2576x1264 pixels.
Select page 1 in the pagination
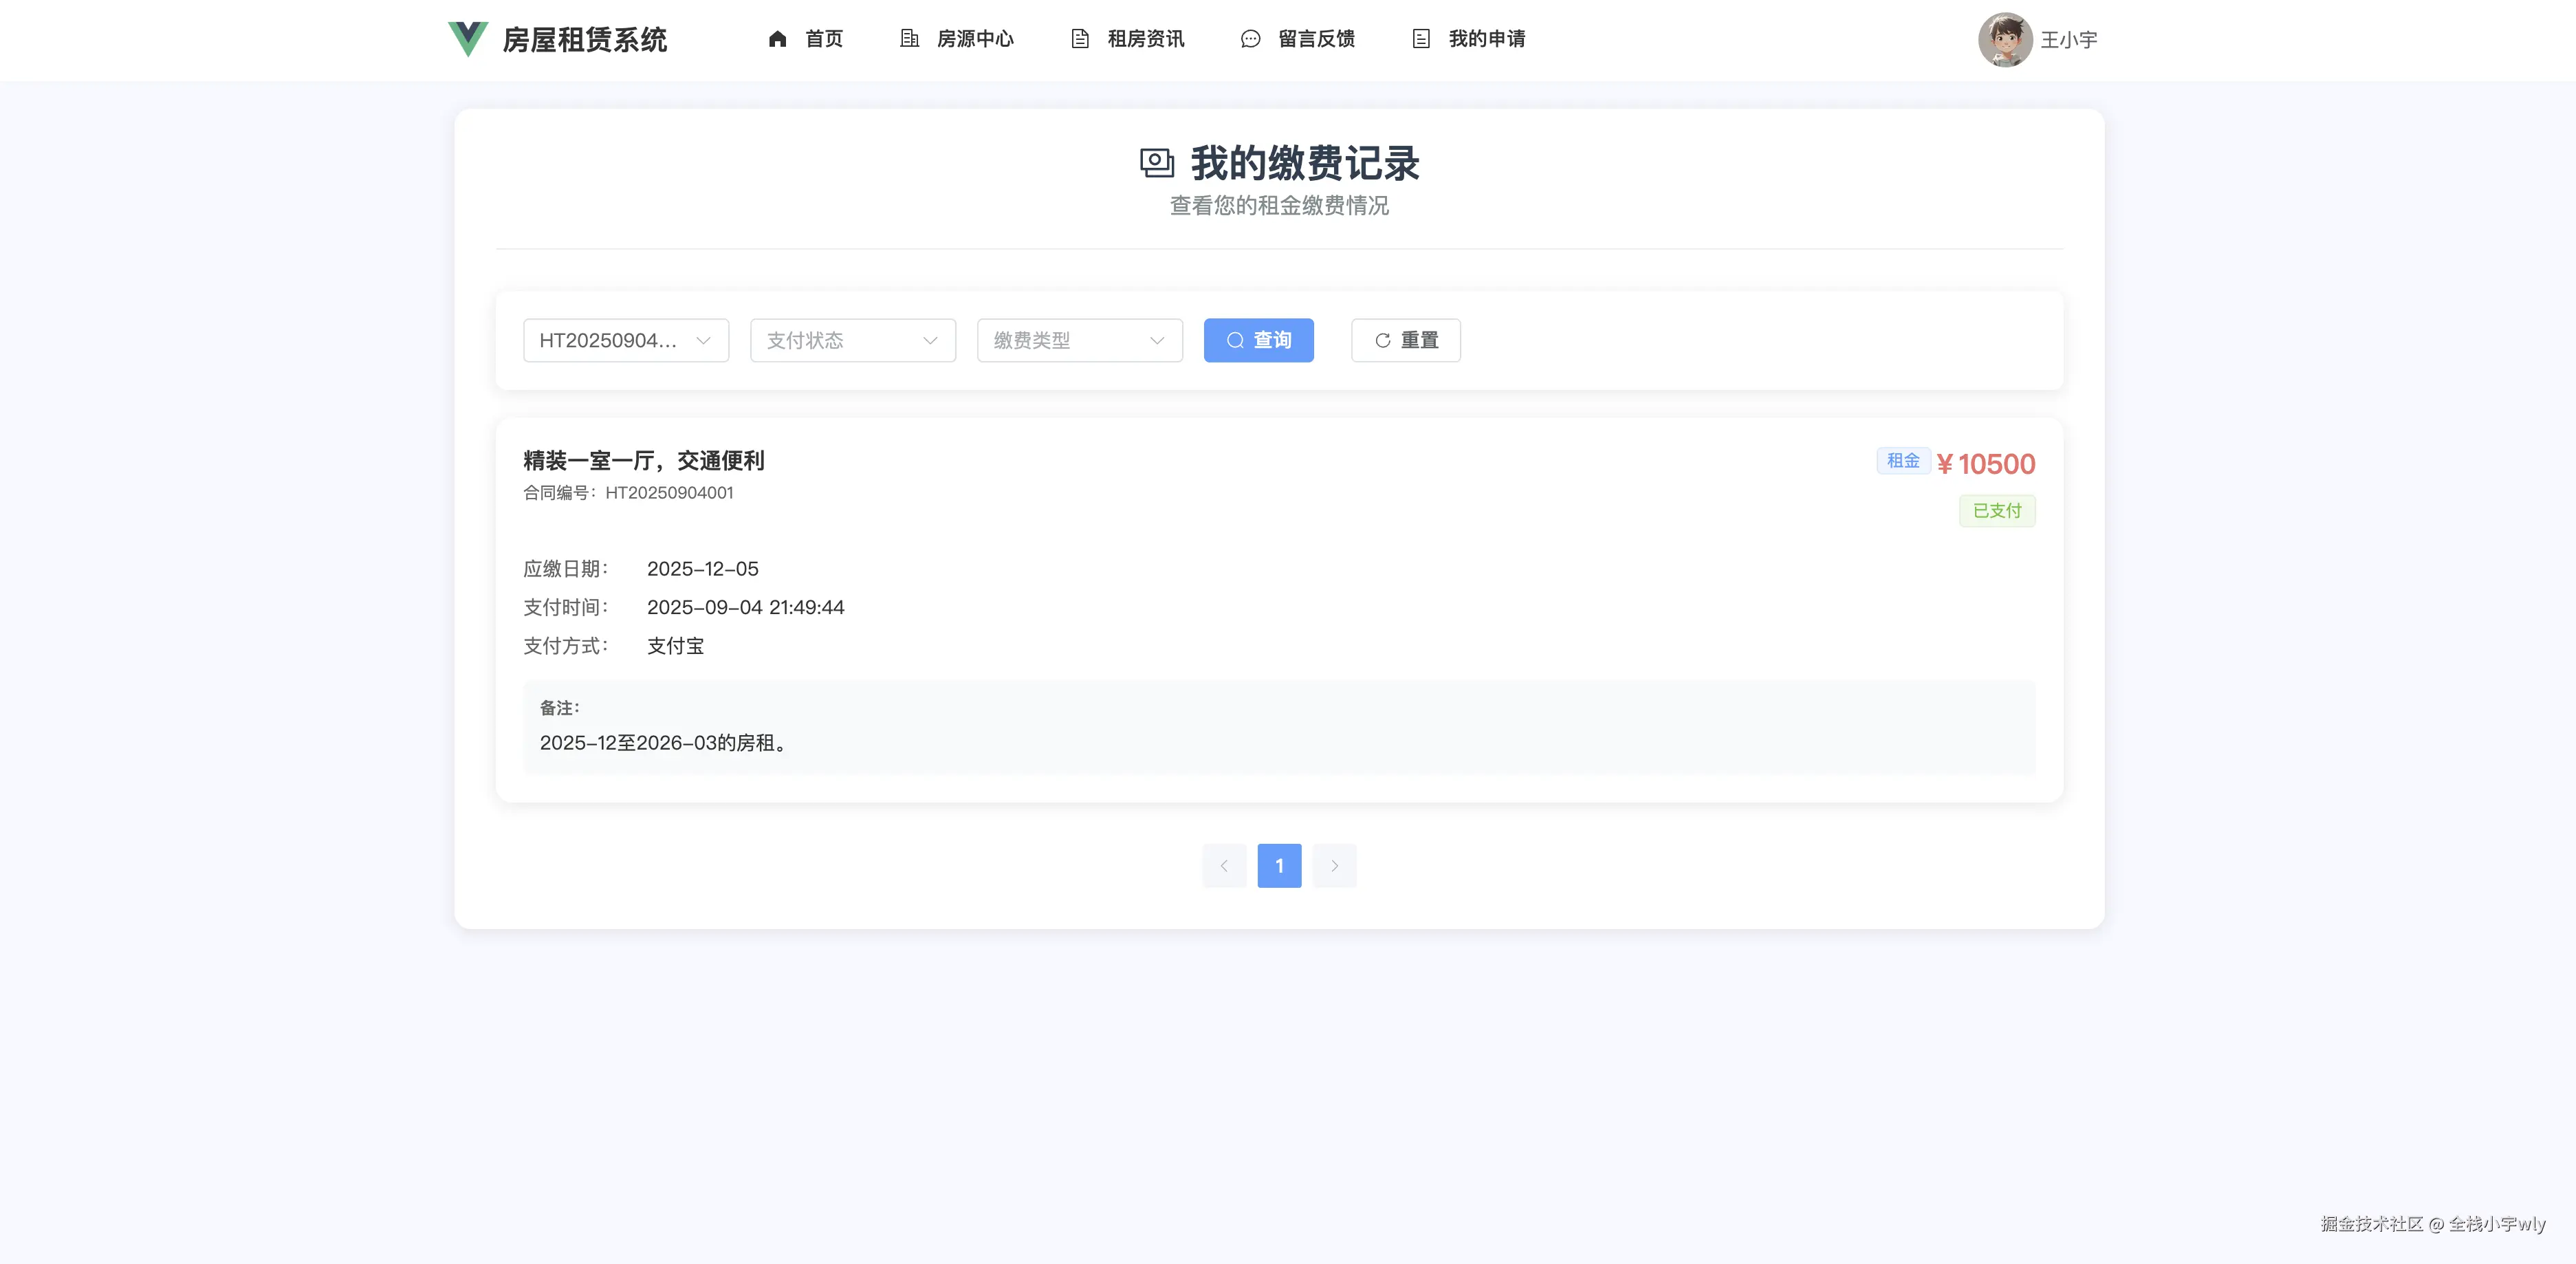click(1279, 865)
